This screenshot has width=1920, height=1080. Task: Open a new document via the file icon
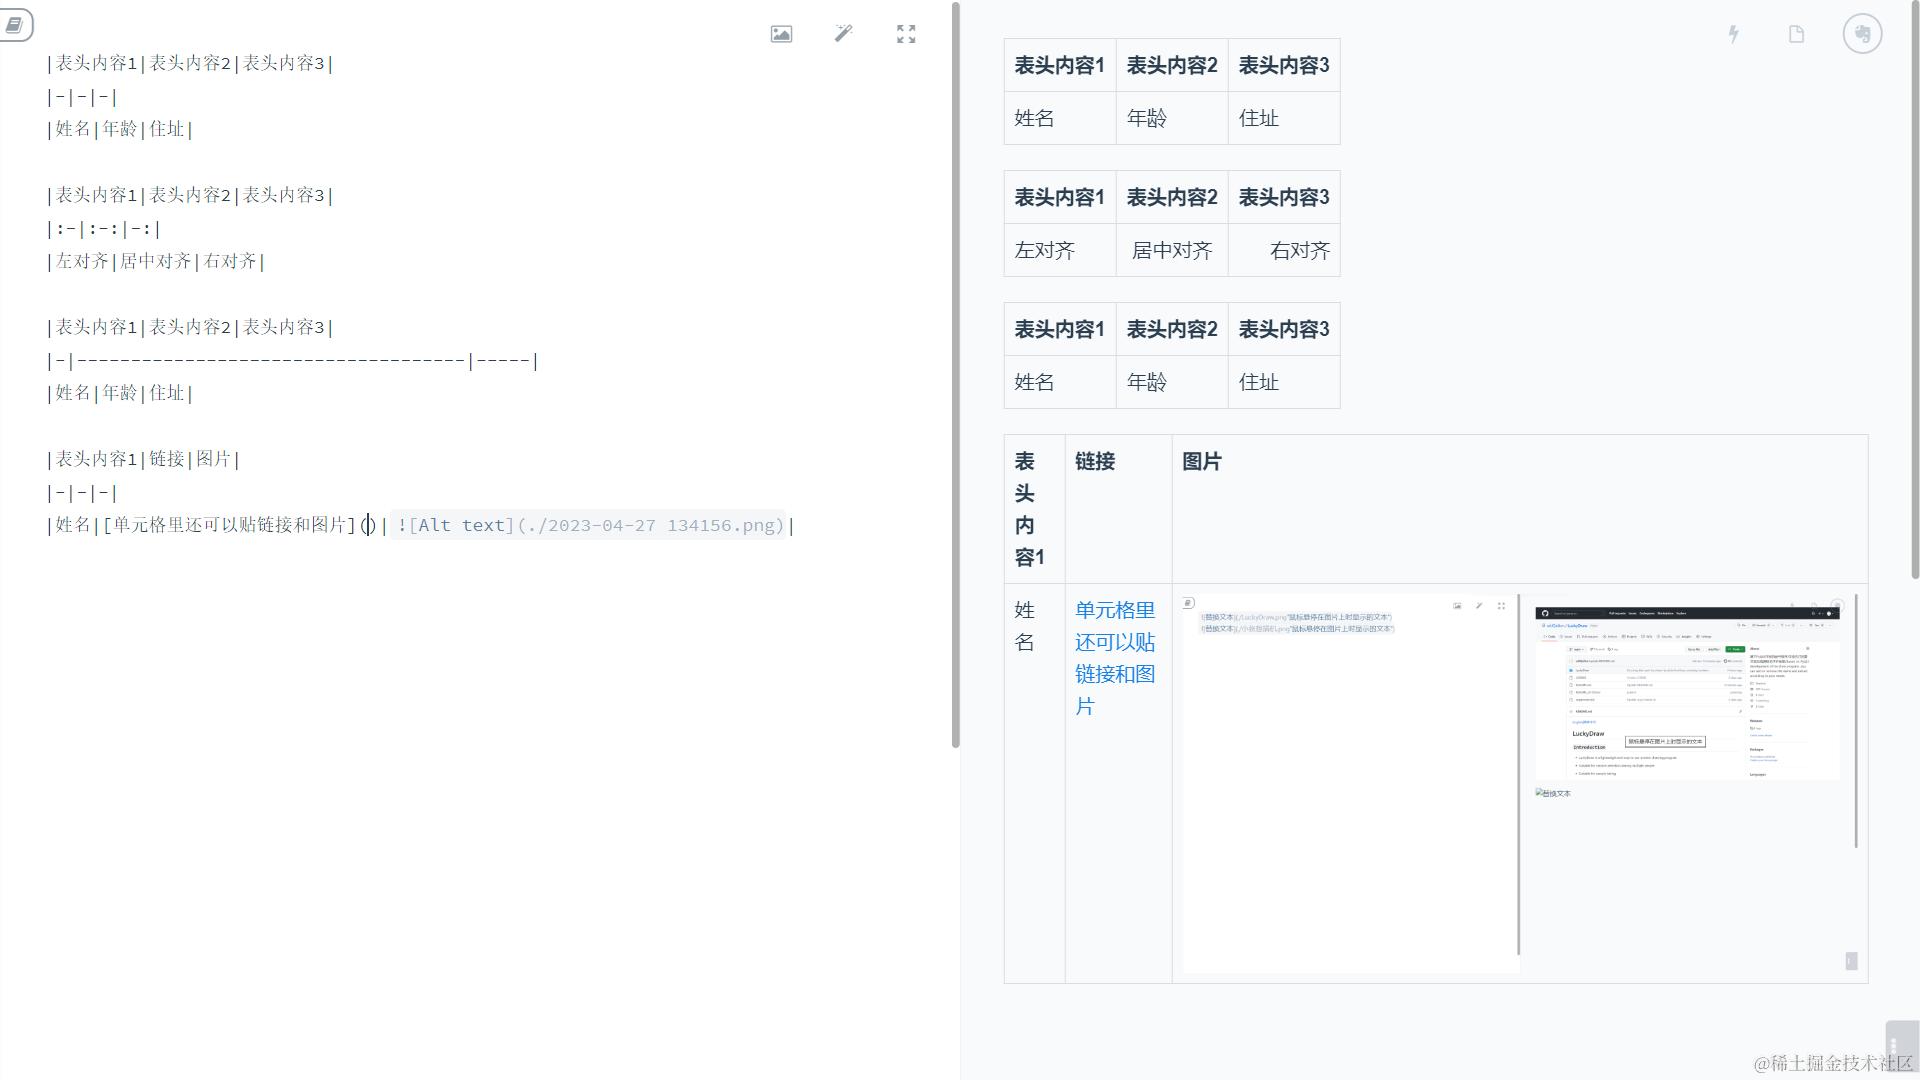click(x=1796, y=33)
